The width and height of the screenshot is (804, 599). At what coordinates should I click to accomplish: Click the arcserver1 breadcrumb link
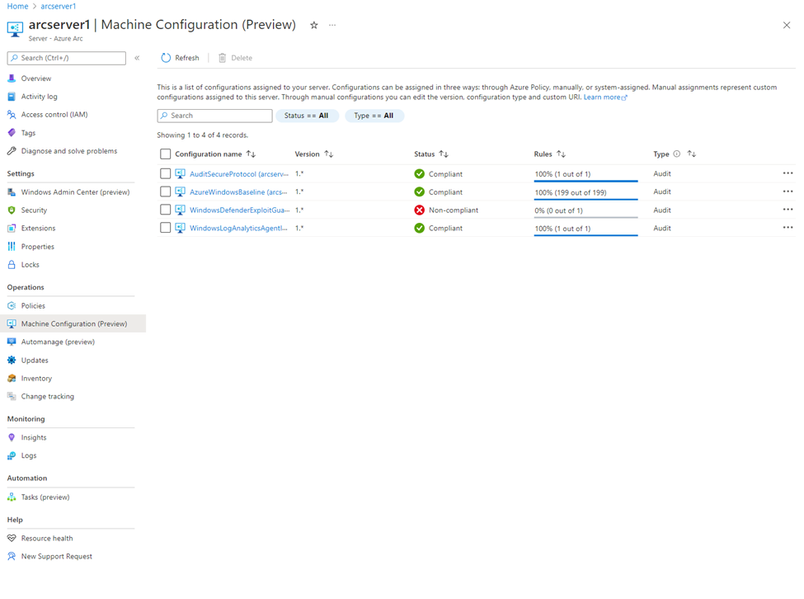(x=58, y=6)
